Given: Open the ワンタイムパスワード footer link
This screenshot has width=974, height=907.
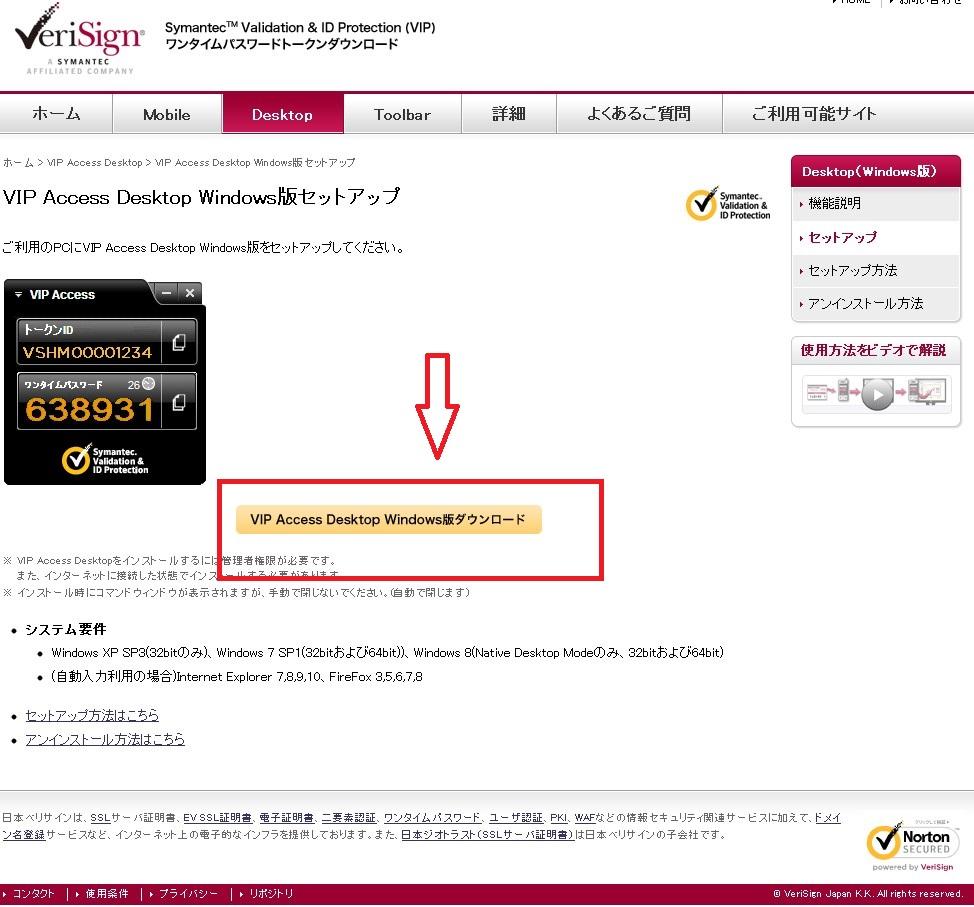Looking at the screenshot, I should (x=432, y=818).
